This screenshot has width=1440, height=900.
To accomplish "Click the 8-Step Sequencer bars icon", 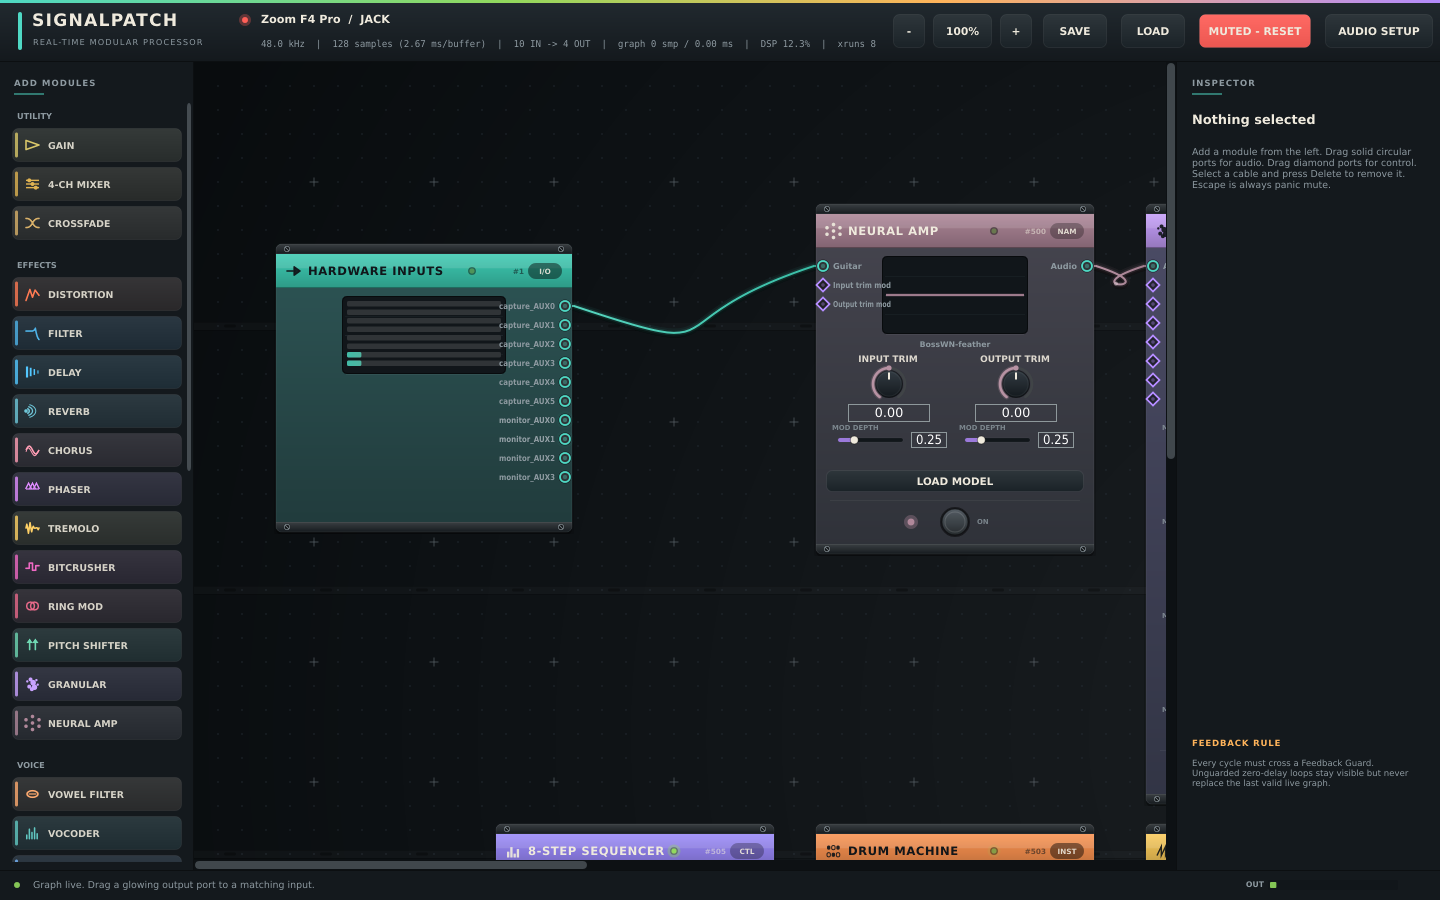I will click(x=513, y=852).
